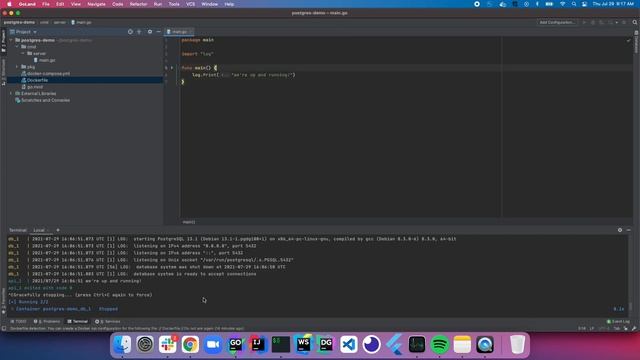
Task: Click the run gutter arrow beside func main
Action: (172, 68)
